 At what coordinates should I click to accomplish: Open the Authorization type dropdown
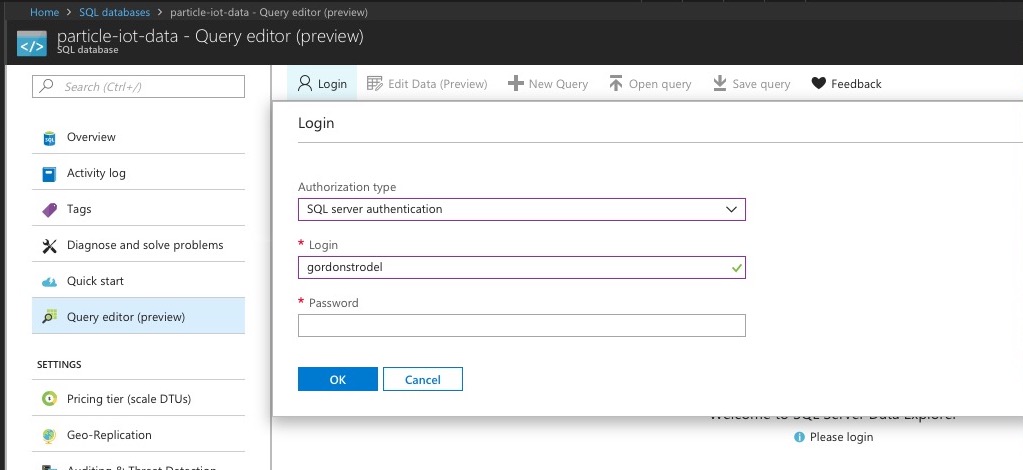click(521, 210)
